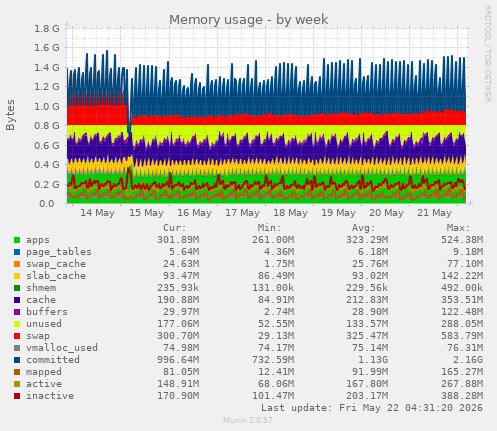
Task: Click swap max value 583.79M
Action: (x=462, y=336)
